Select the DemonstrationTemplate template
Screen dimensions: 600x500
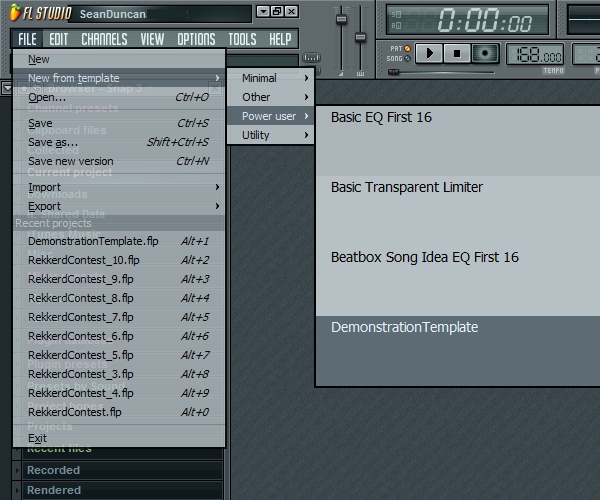pos(458,350)
